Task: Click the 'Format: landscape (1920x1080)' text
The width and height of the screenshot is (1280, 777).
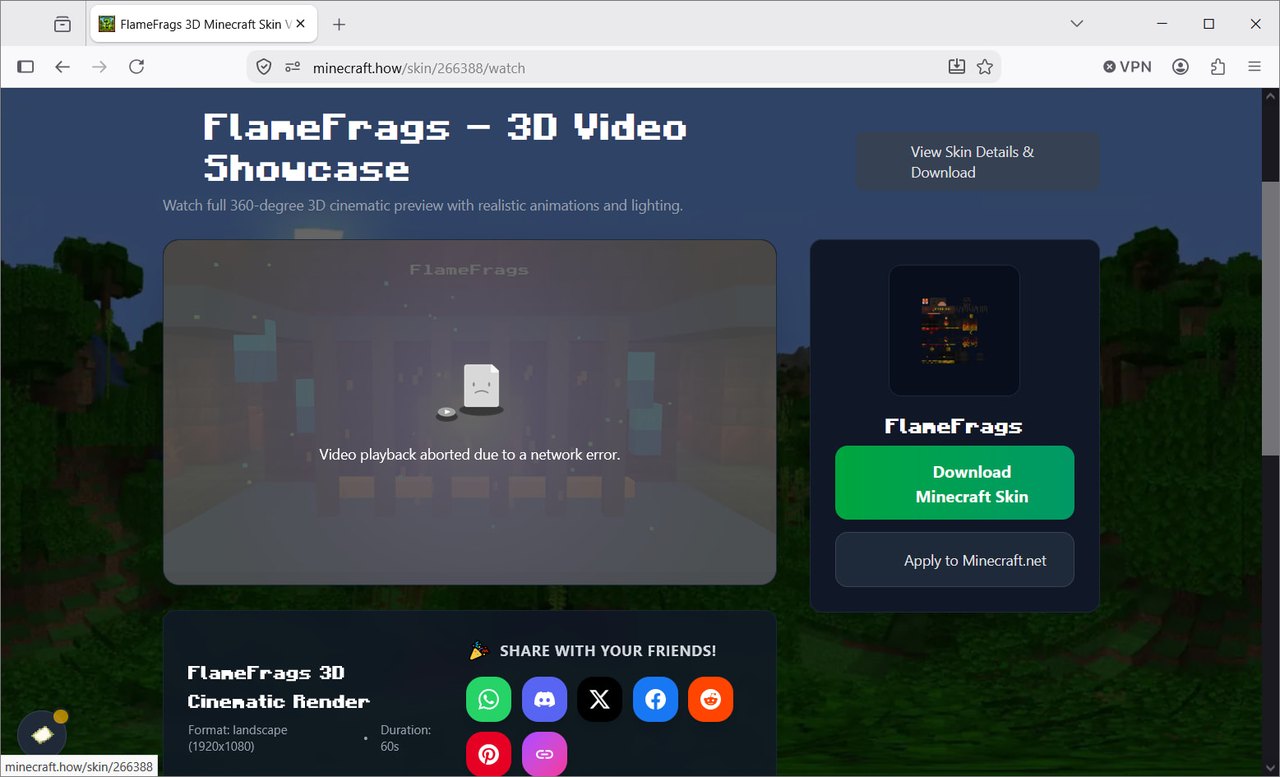Action: 238,738
